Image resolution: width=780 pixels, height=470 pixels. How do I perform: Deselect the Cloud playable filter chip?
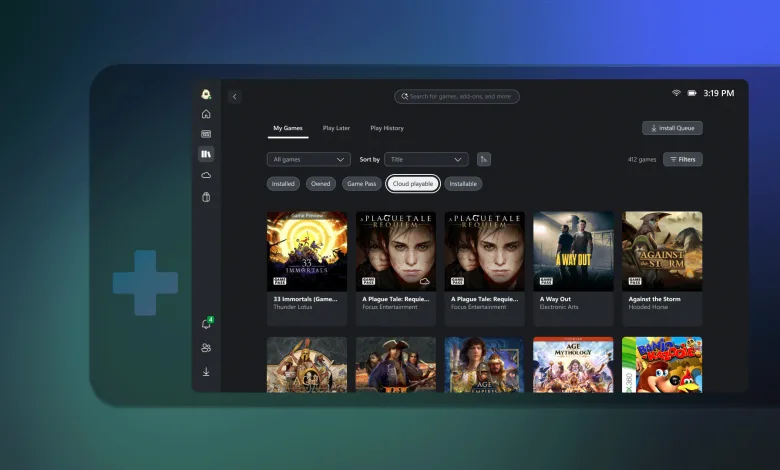click(x=413, y=184)
